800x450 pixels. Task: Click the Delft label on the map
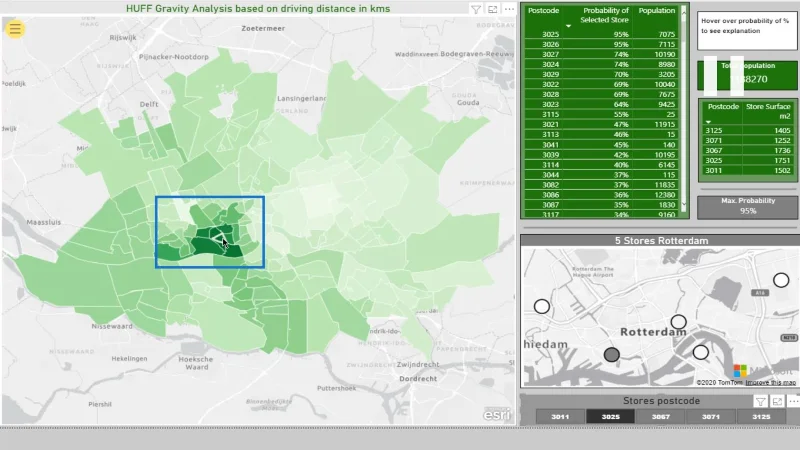pyautogui.click(x=149, y=104)
